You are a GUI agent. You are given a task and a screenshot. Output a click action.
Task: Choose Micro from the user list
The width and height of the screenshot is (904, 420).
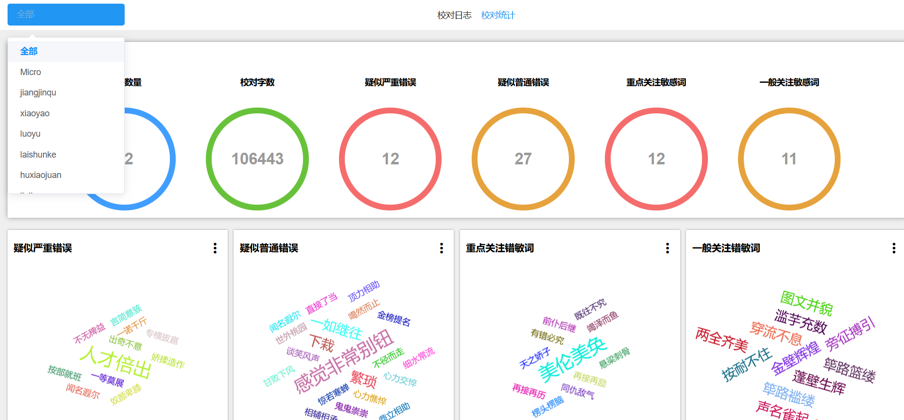(31, 72)
